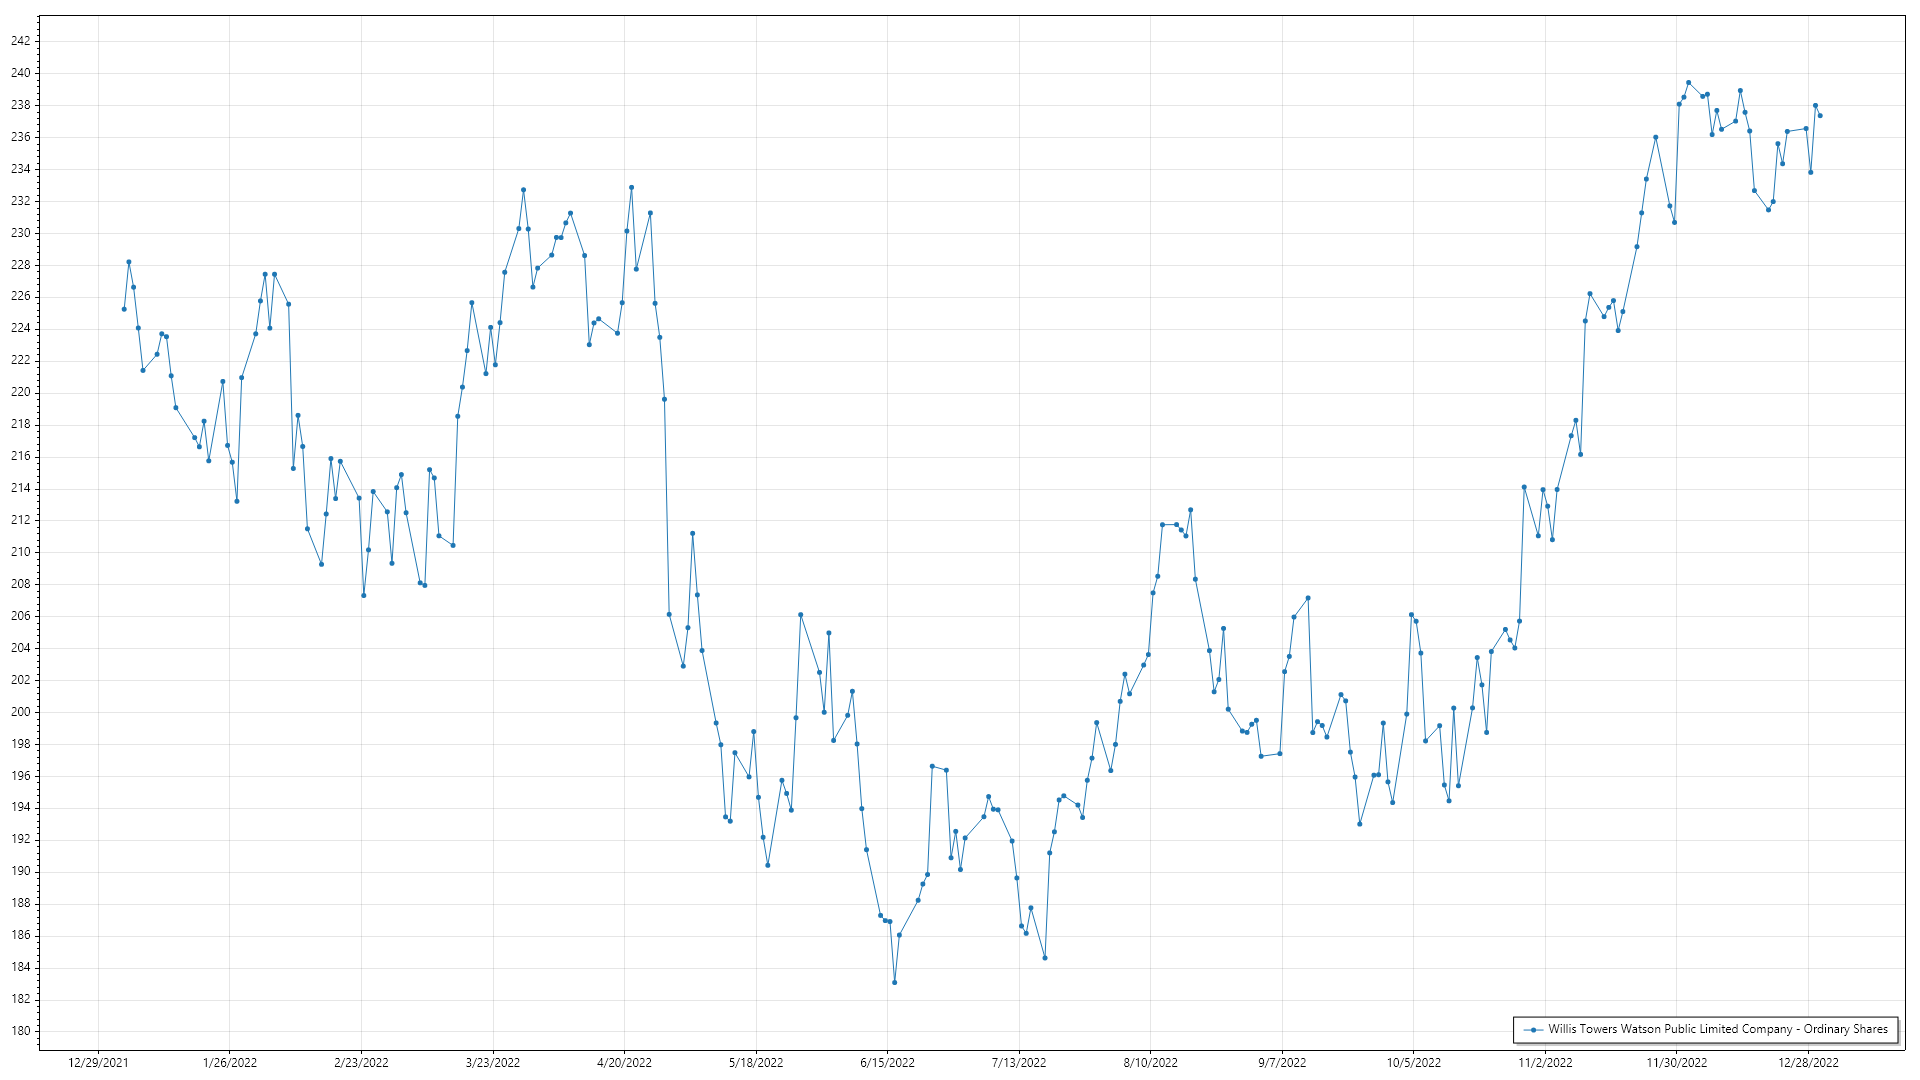Select the 6/15/2022 x-axis label
The width and height of the screenshot is (1920, 1080).
(887, 1062)
